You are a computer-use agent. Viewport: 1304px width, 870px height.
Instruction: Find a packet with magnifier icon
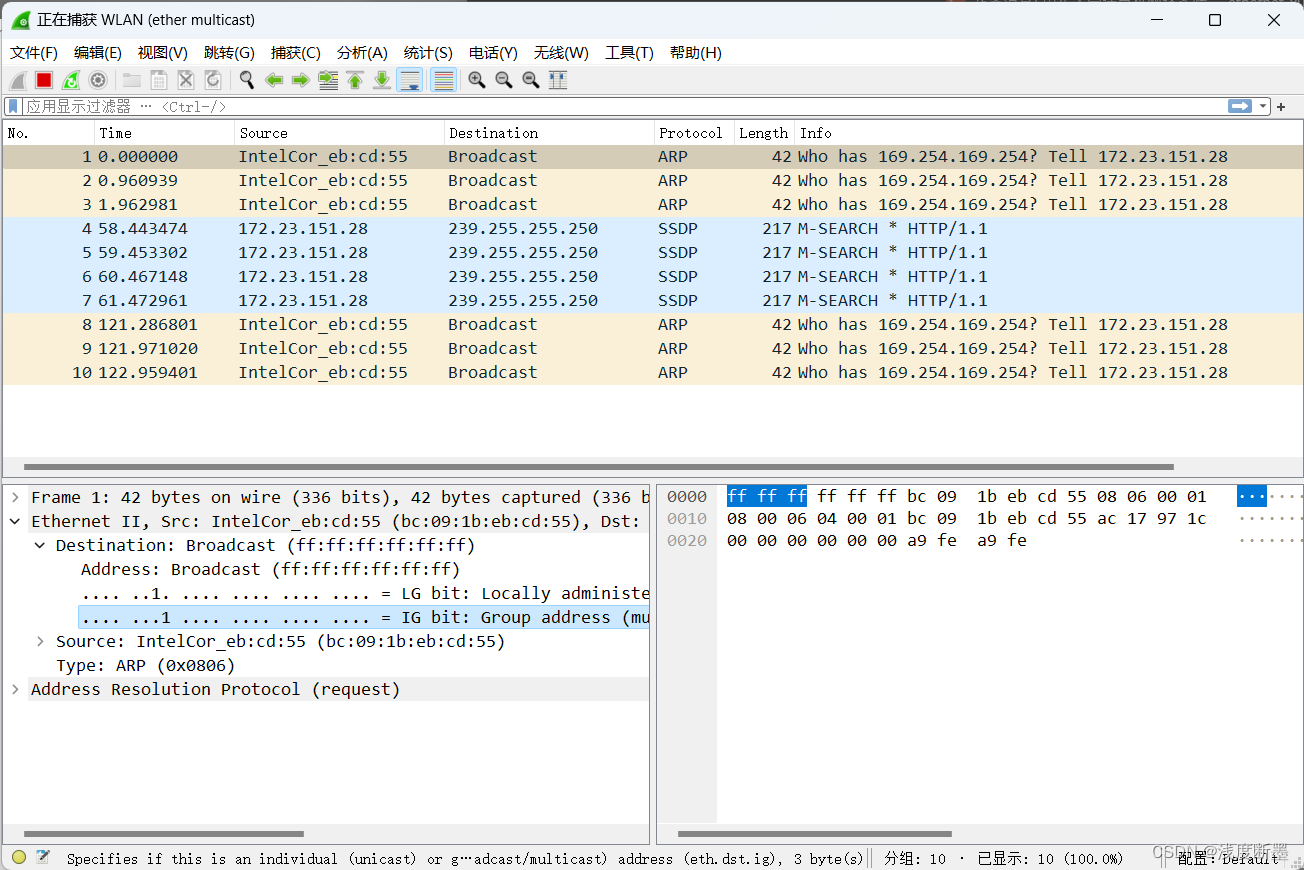(x=247, y=80)
